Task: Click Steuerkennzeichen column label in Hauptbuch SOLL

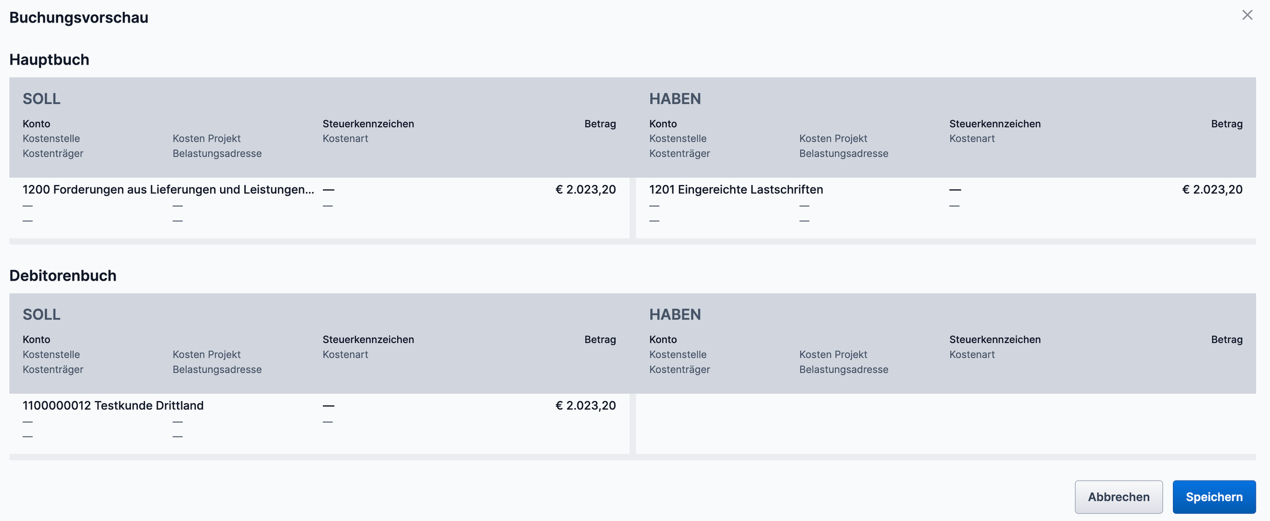Action: [x=368, y=124]
